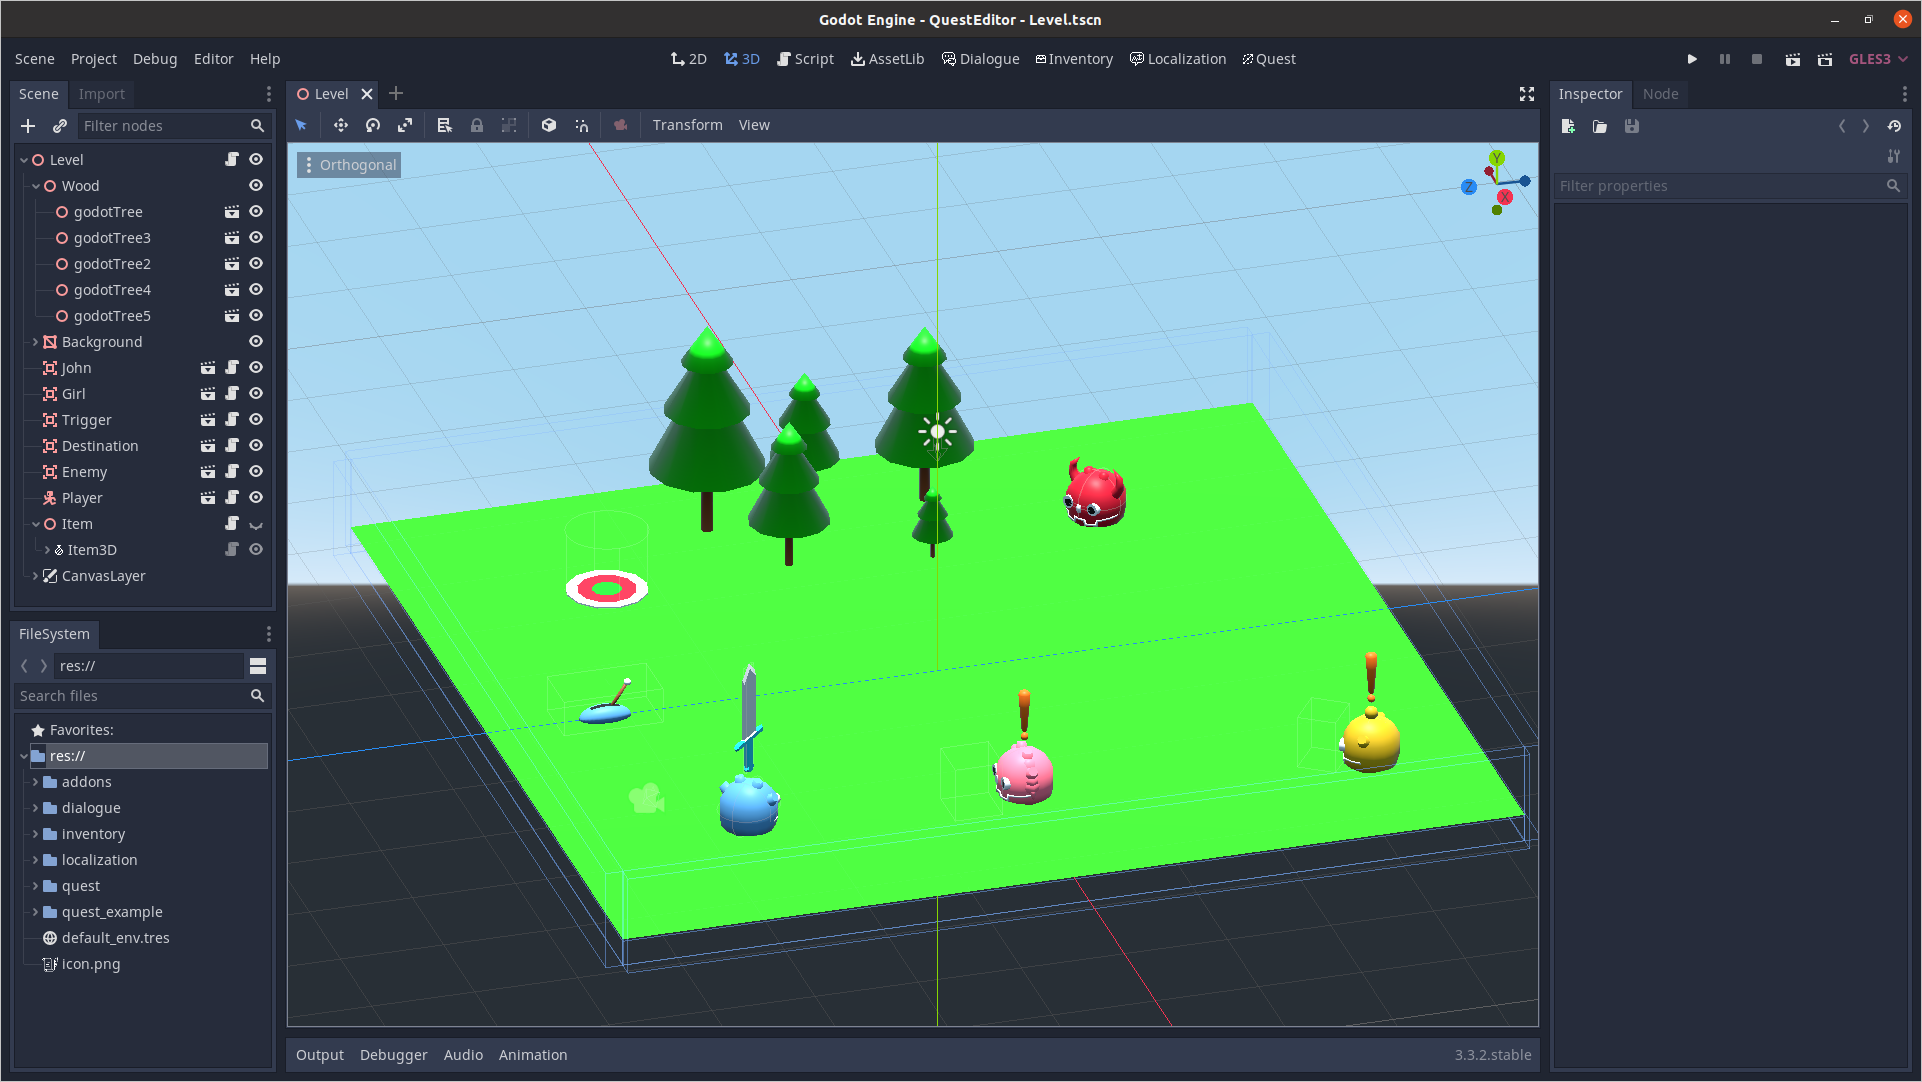Toggle visibility of Enemy node
This screenshot has height=1082, width=1922.
point(256,471)
